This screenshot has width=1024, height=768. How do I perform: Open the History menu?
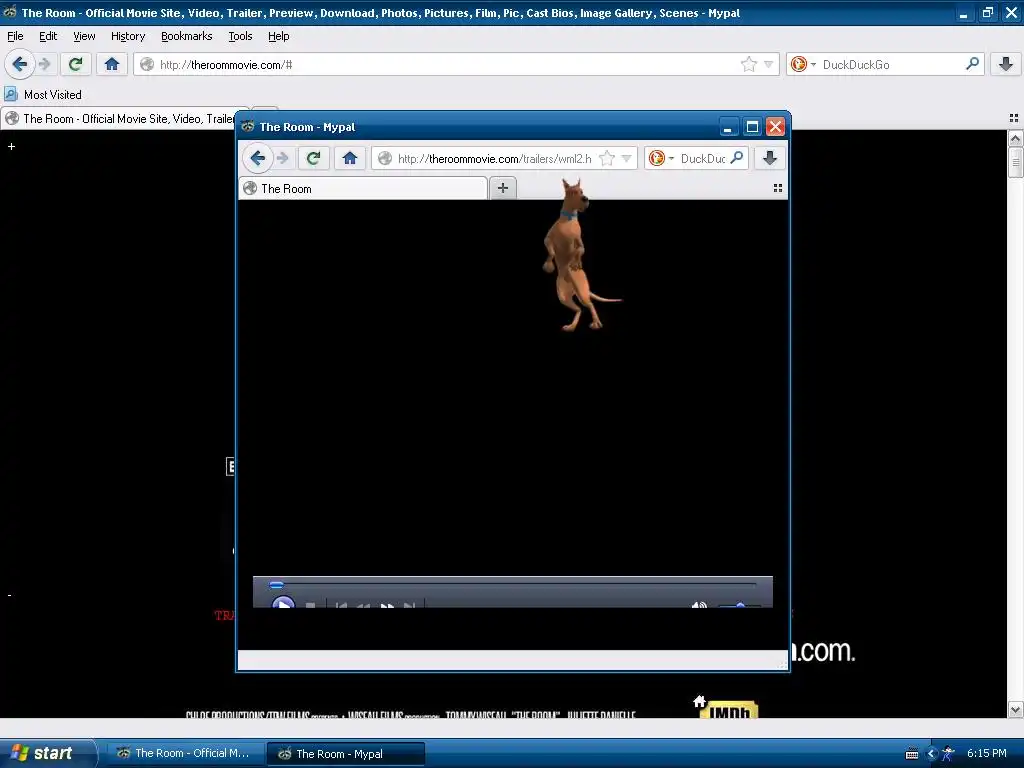(128, 36)
